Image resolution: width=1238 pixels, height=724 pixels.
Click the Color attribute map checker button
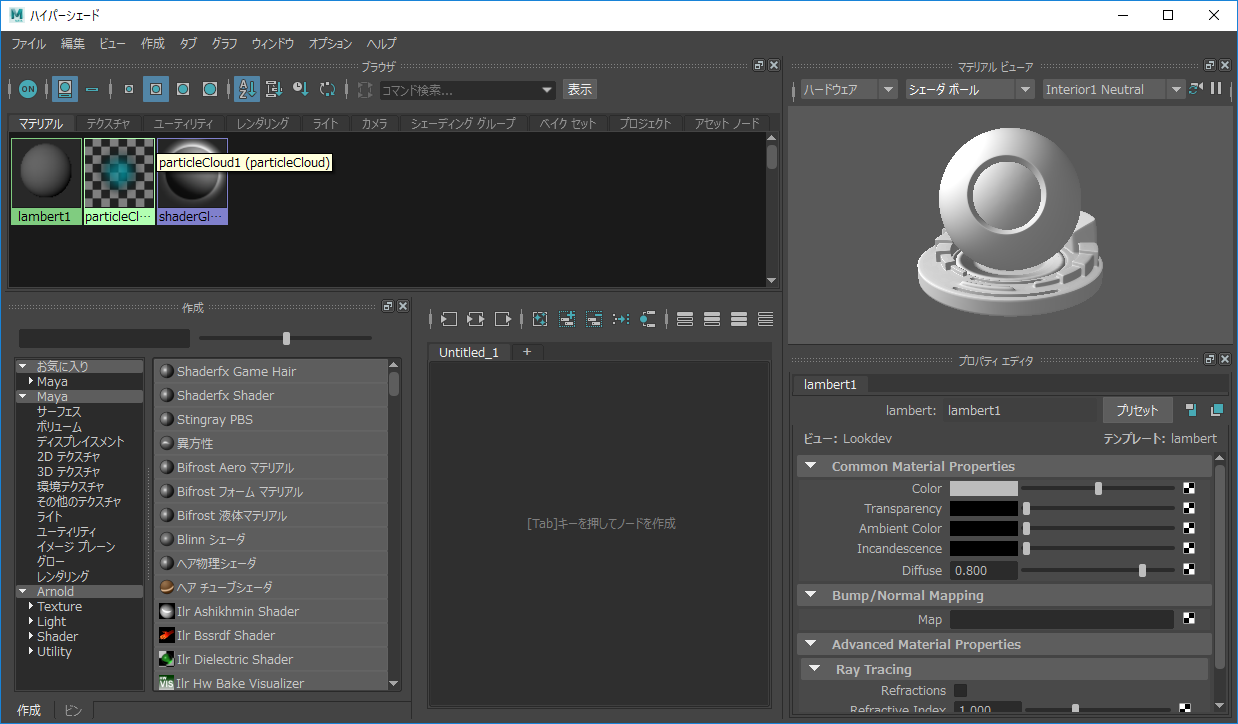1189,489
